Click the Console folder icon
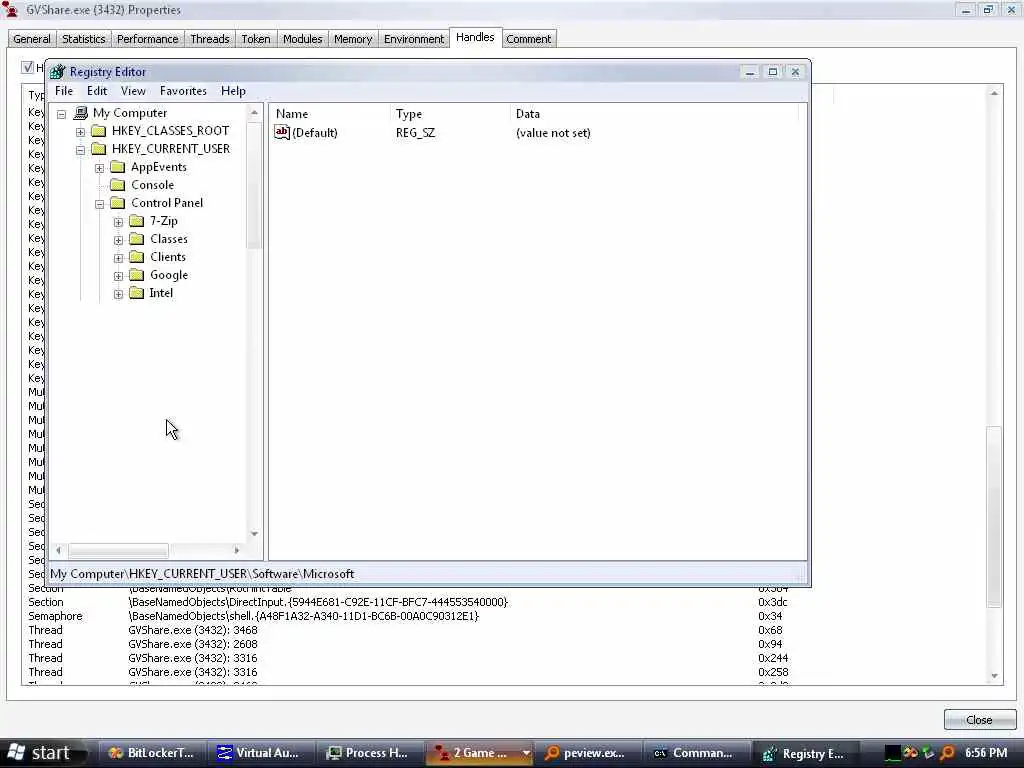Viewport: 1024px width, 768px height. pos(118,185)
